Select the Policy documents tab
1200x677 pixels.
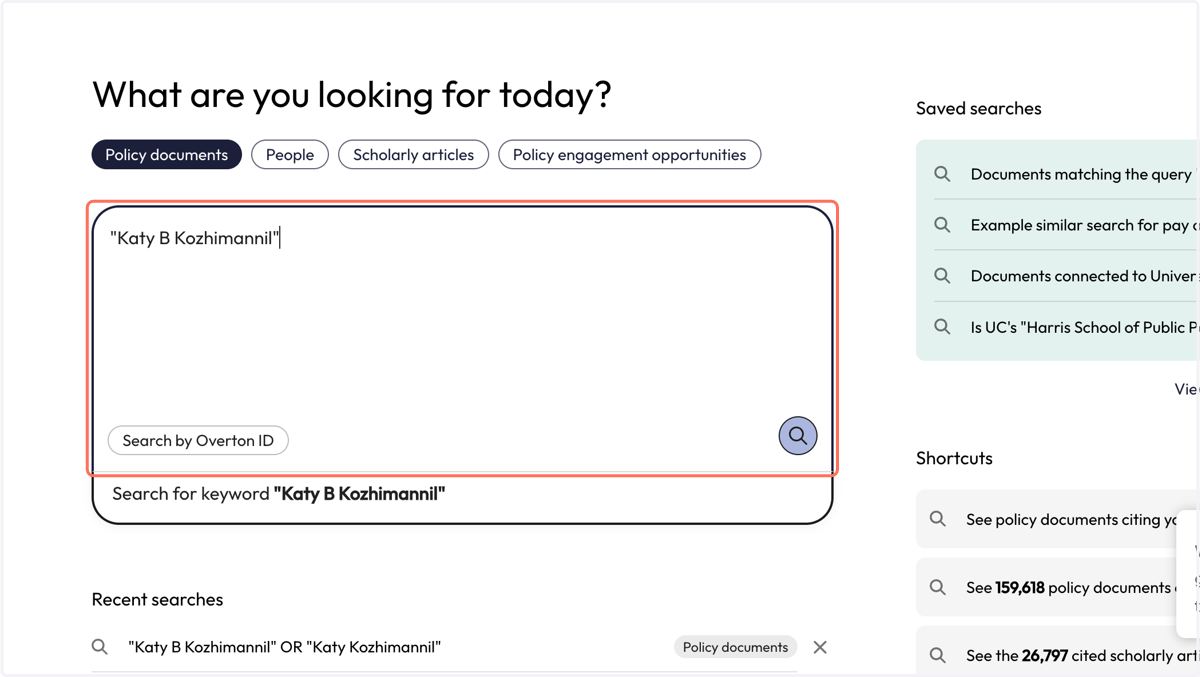pyautogui.click(x=167, y=155)
